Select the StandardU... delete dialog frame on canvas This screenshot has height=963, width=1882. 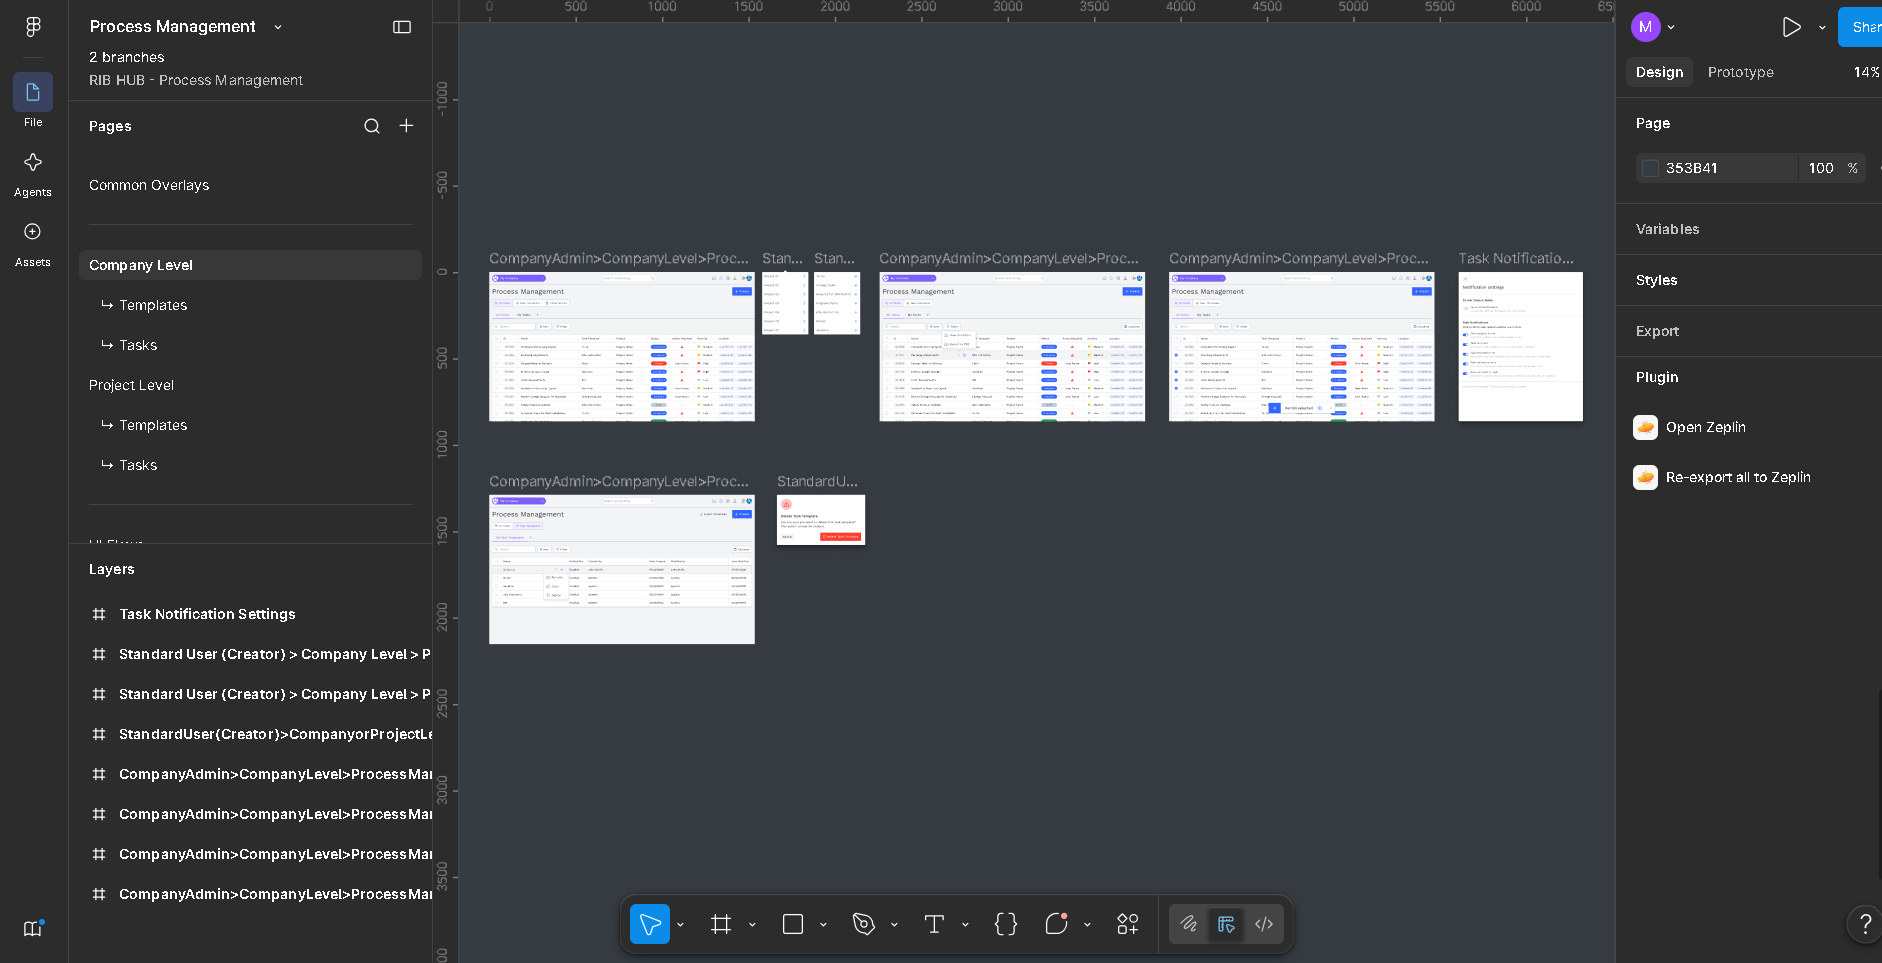[821, 520]
